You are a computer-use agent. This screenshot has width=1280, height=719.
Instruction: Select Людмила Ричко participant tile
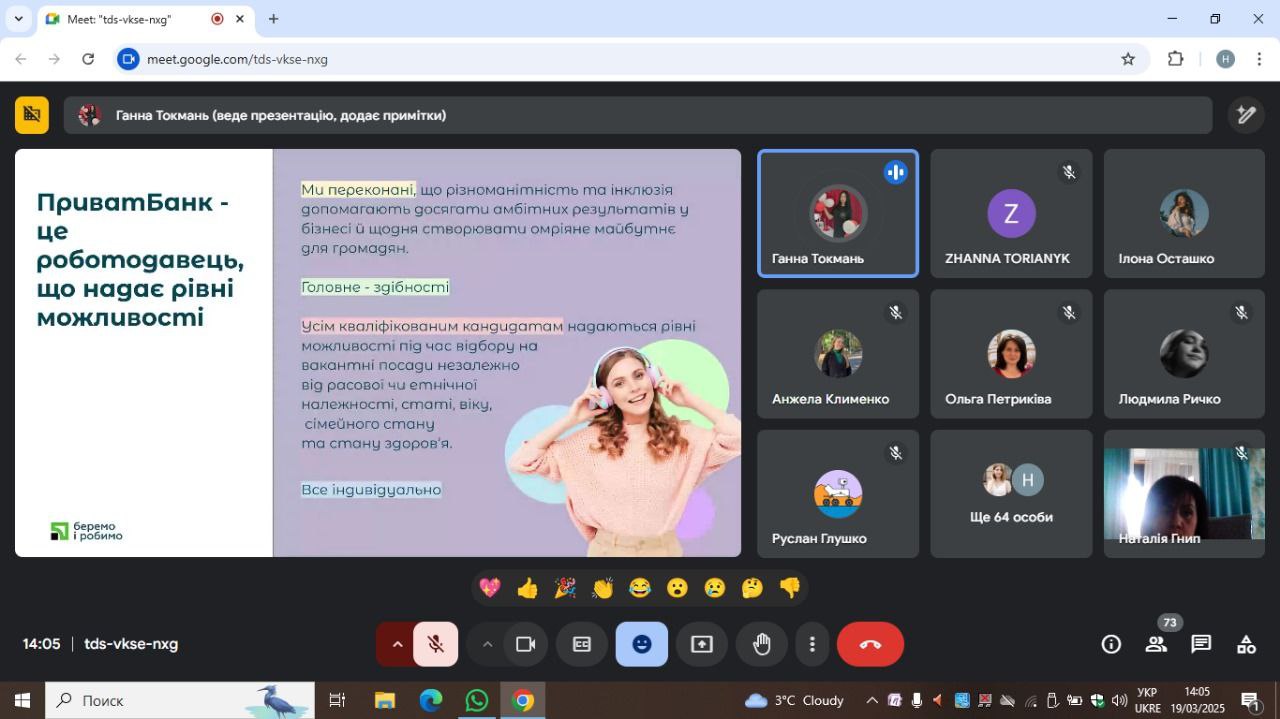click(1184, 353)
